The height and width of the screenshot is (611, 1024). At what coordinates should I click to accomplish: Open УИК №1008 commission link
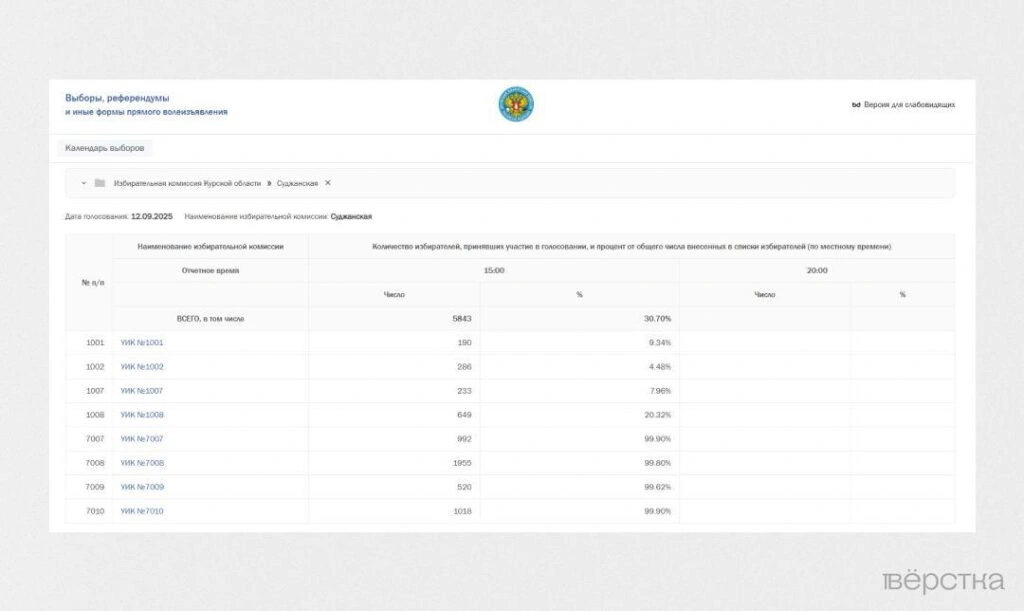(x=142, y=415)
